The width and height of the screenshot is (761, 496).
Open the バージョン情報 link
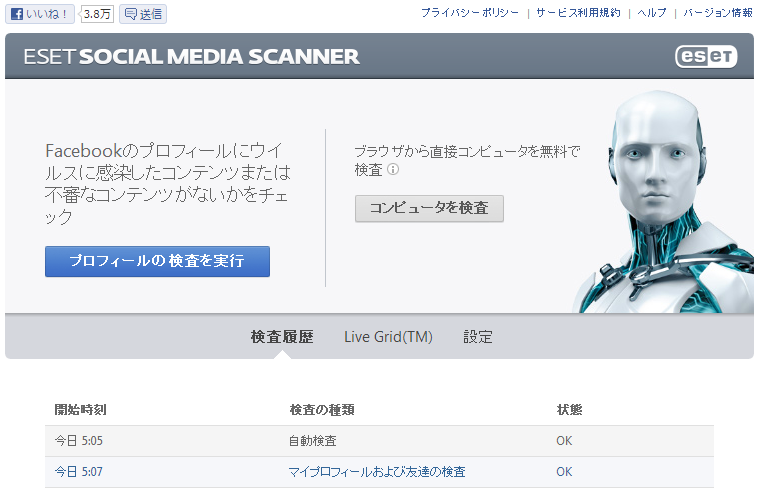pyautogui.click(x=718, y=13)
